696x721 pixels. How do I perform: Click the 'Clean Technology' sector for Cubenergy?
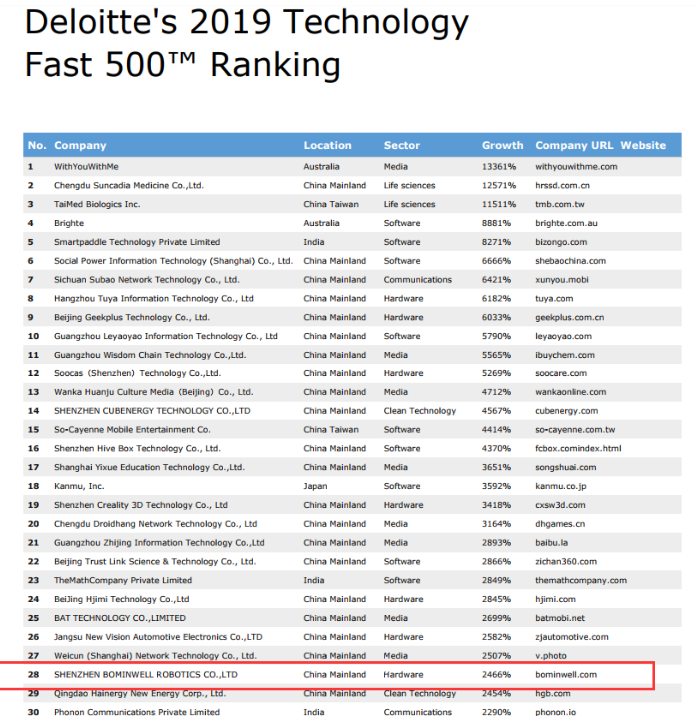[420, 411]
